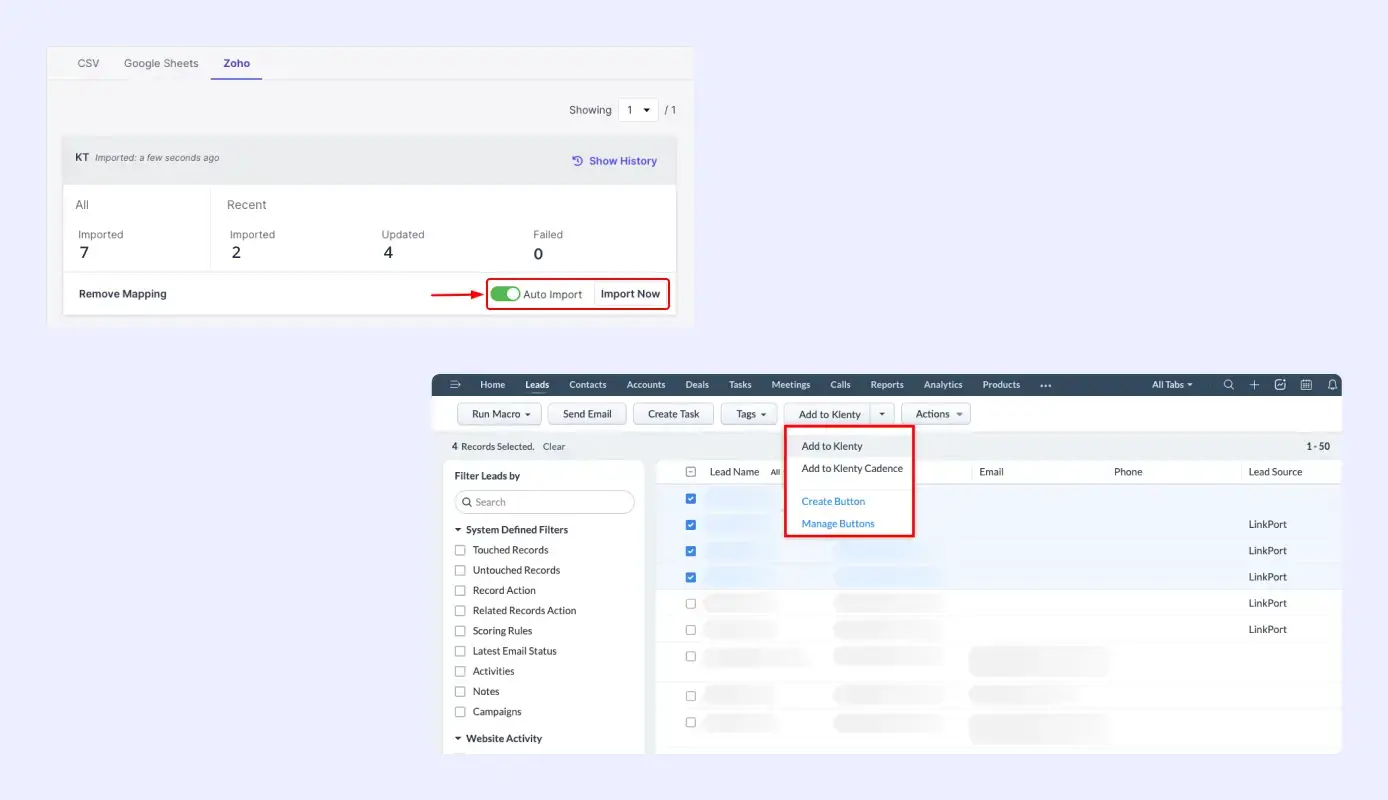Click the plus create icon in top bar
Viewport: 1388px width, 800px height.
pos(1255,385)
